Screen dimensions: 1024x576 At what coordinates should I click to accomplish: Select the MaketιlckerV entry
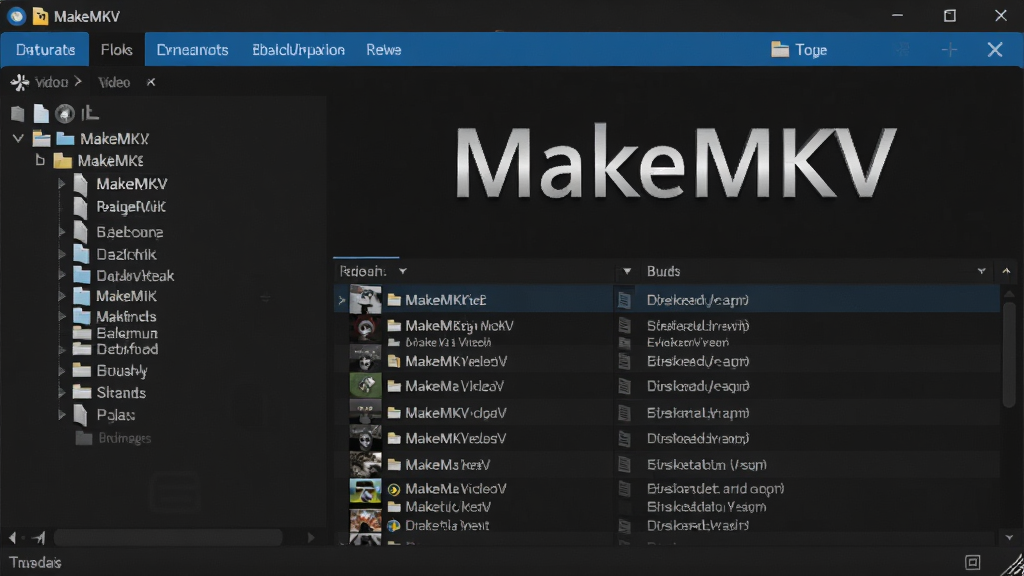448,507
